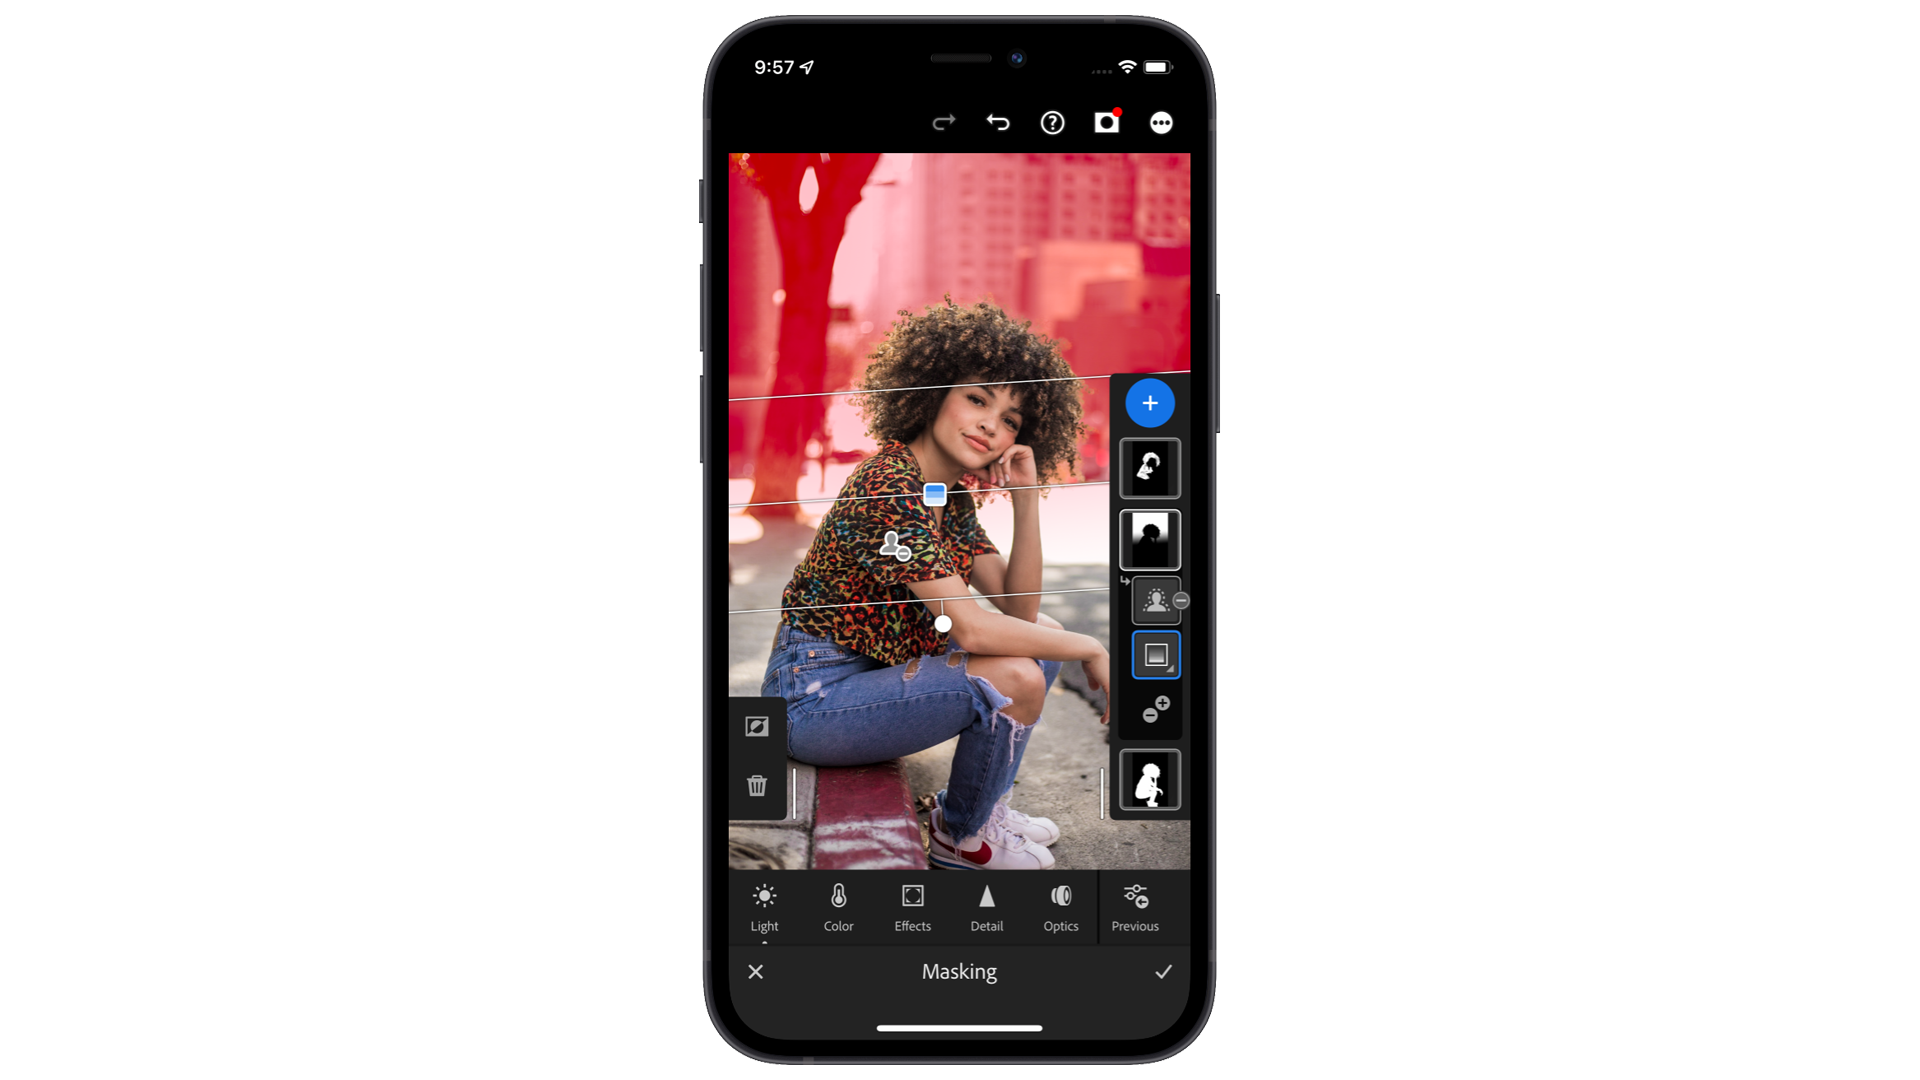Open the Color adjustment panel
Screen dimensions: 1920x1080
pos(837,906)
